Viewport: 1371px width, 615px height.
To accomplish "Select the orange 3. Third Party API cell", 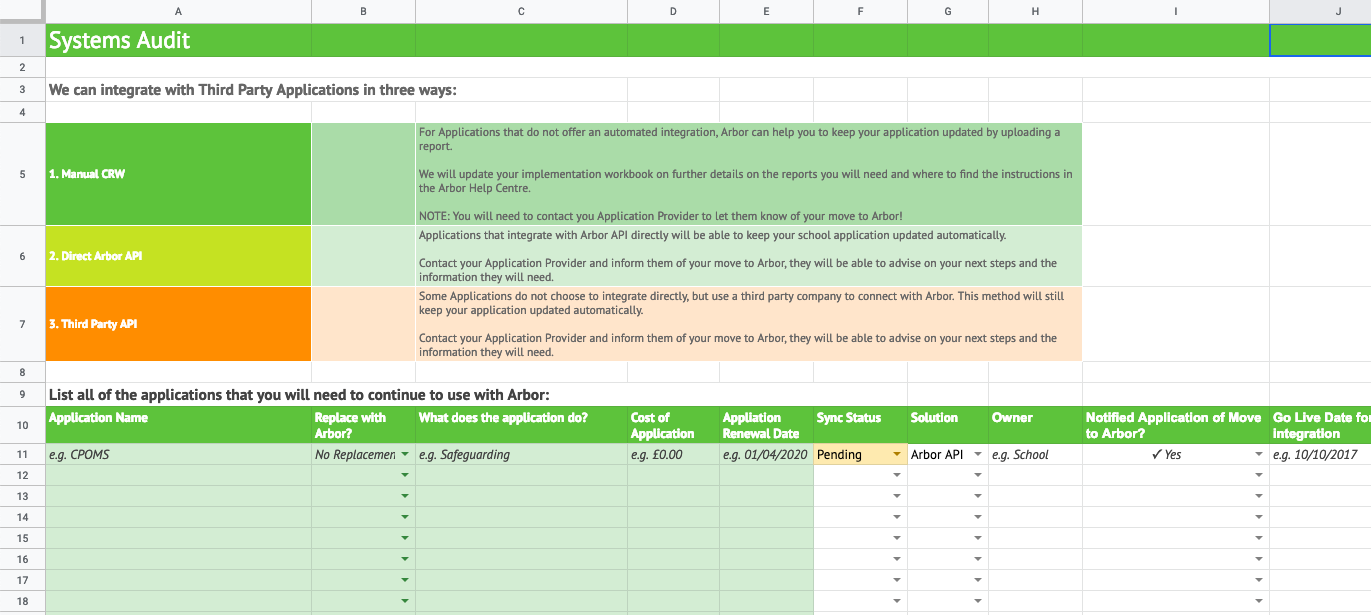I will (x=178, y=324).
